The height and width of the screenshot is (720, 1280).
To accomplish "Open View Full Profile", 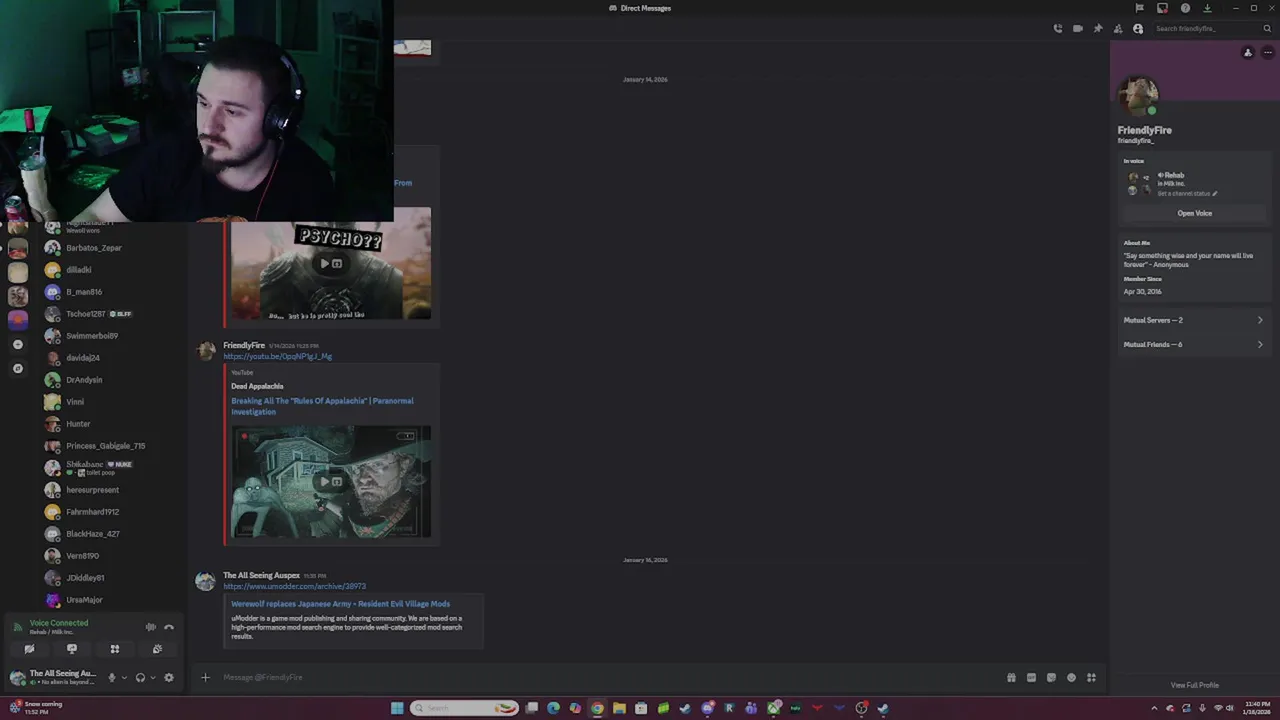I will pos(1194,685).
